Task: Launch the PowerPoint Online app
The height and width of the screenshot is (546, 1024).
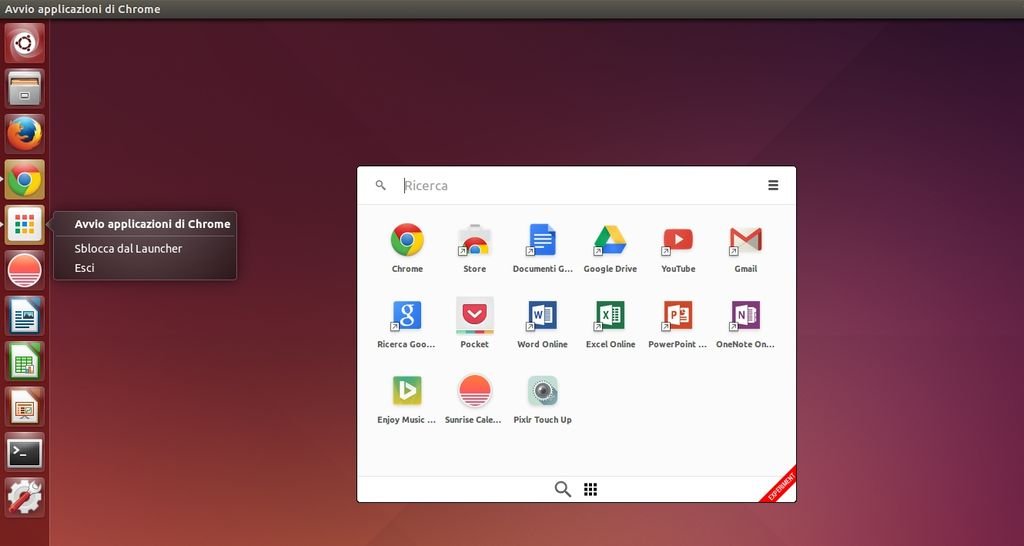Action: click(x=677, y=316)
